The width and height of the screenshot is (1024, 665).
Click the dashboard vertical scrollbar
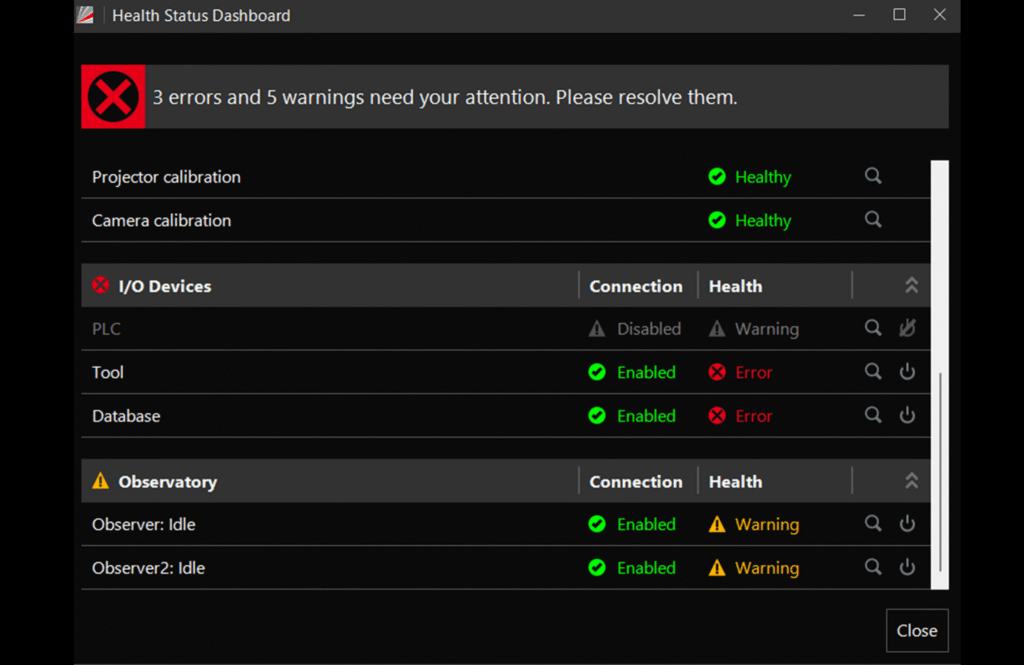pos(940,374)
